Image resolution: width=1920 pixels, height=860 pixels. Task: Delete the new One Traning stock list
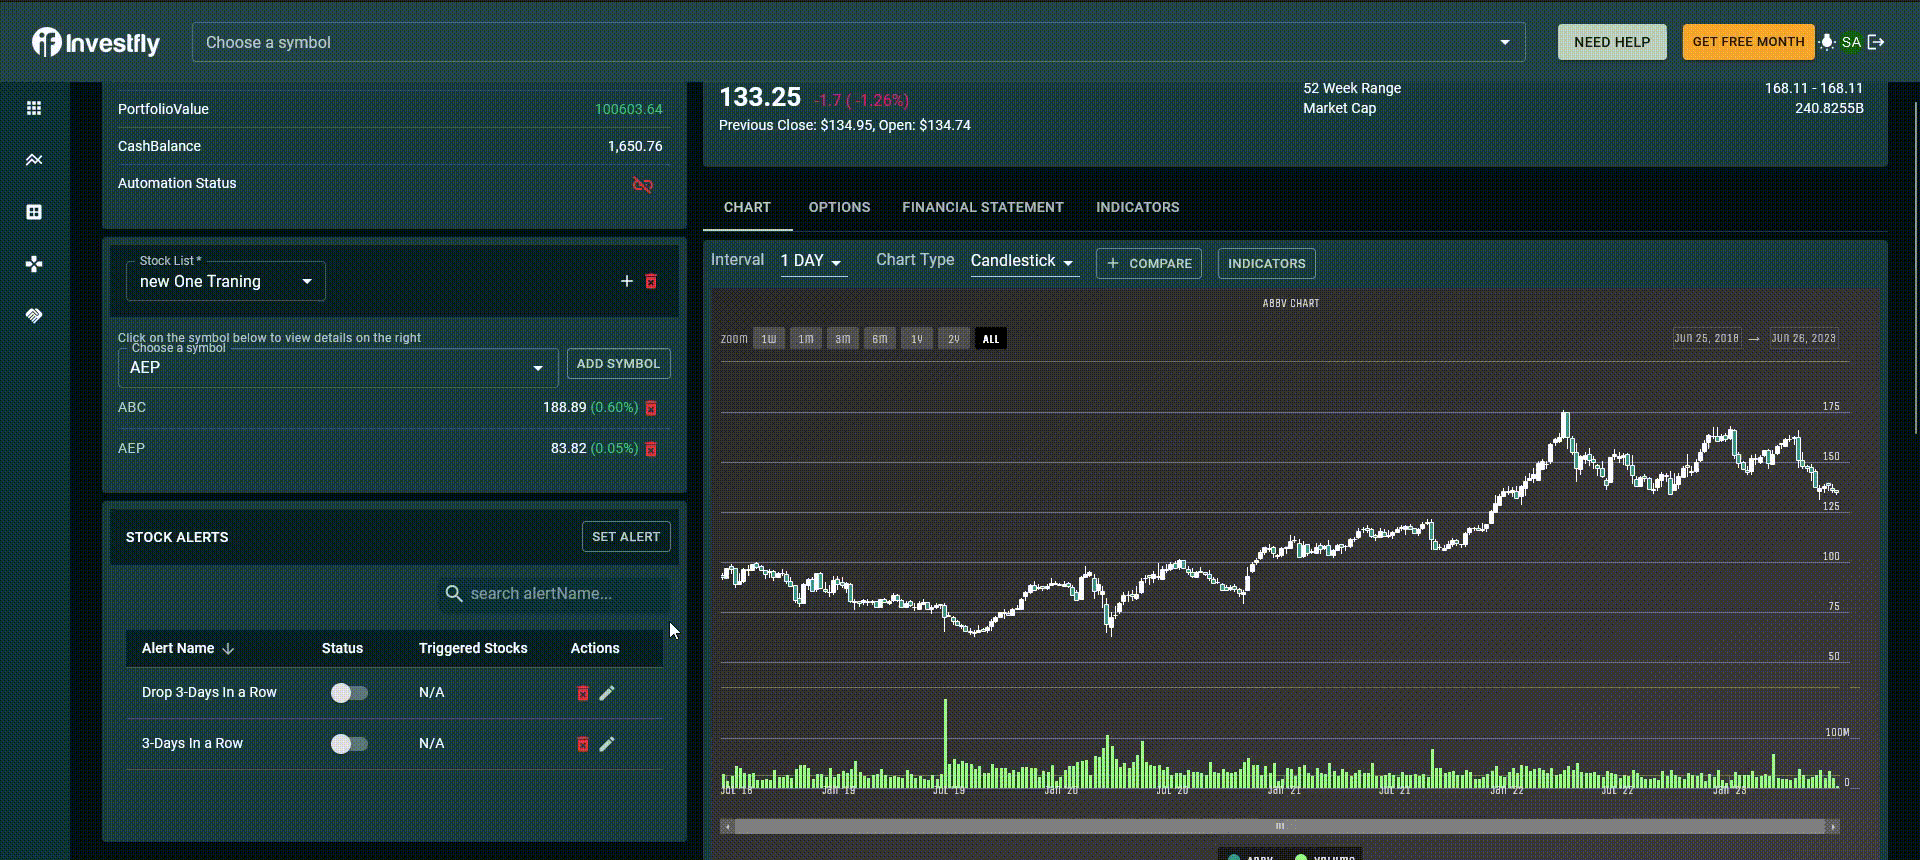[651, 281]
